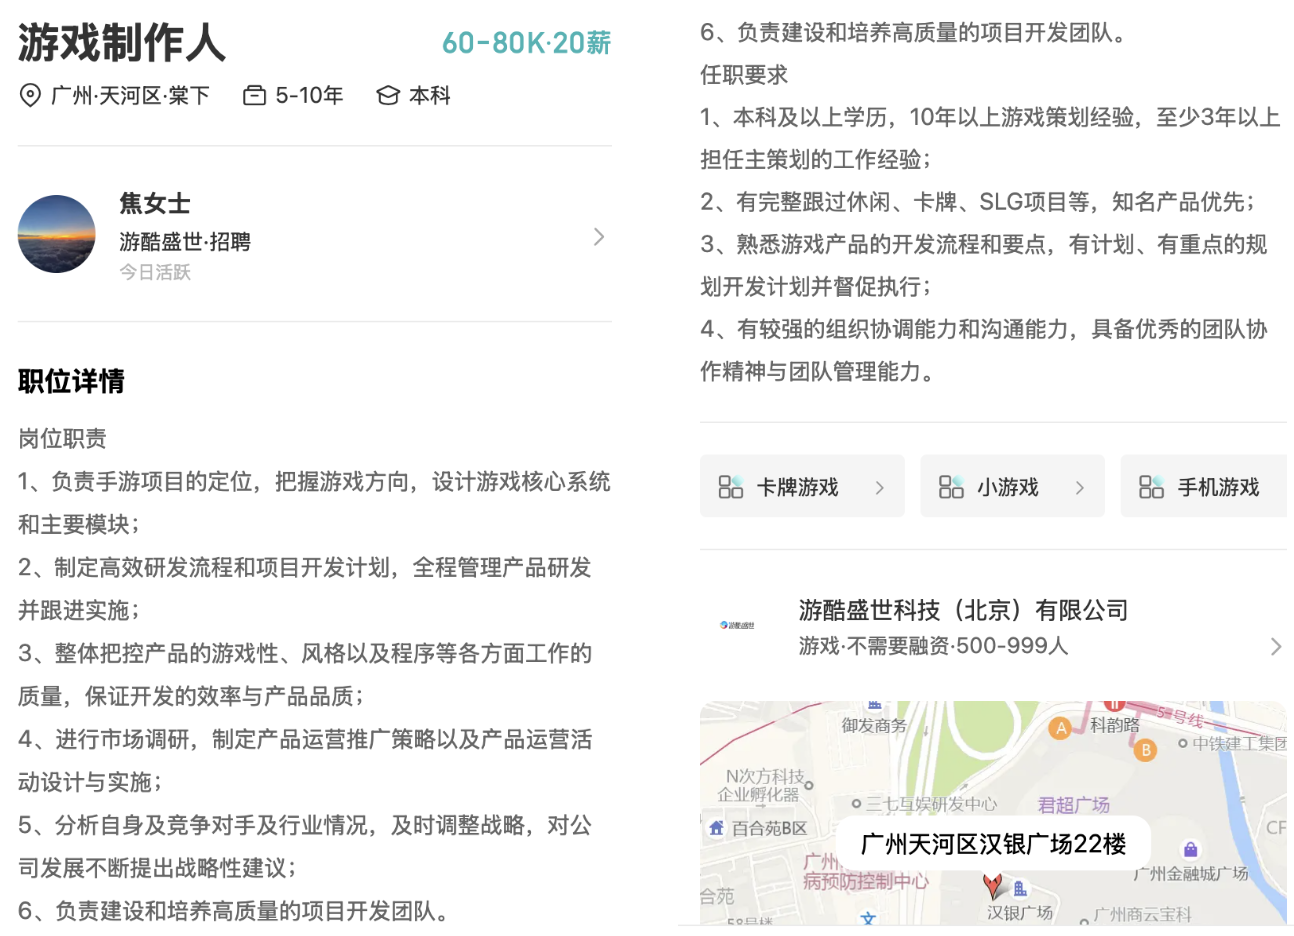Open recruiter 焦女士's avatar photo
Screen dimensions: 1294x936
pyautogui.click(x=57, y=234)
